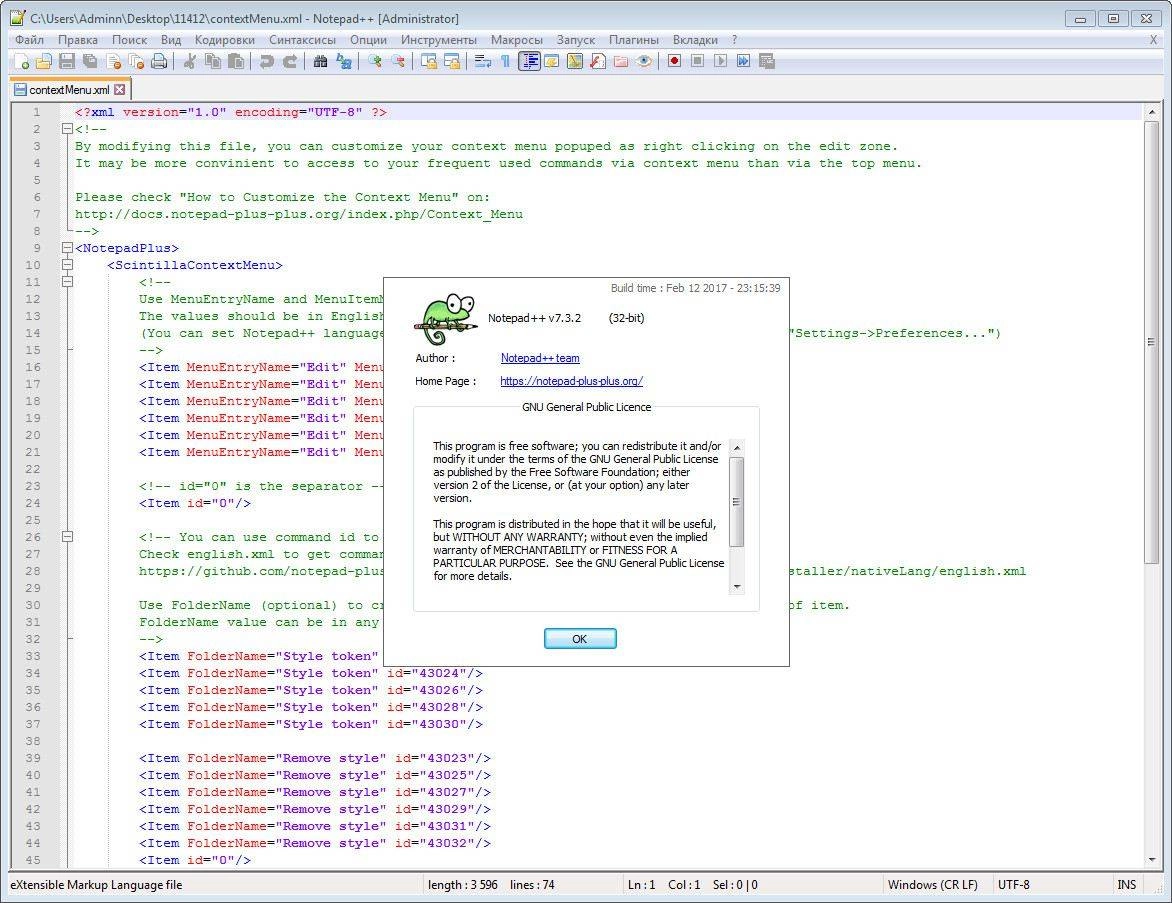
Task: Open the Поиск menu
Action: coord(129,40)
